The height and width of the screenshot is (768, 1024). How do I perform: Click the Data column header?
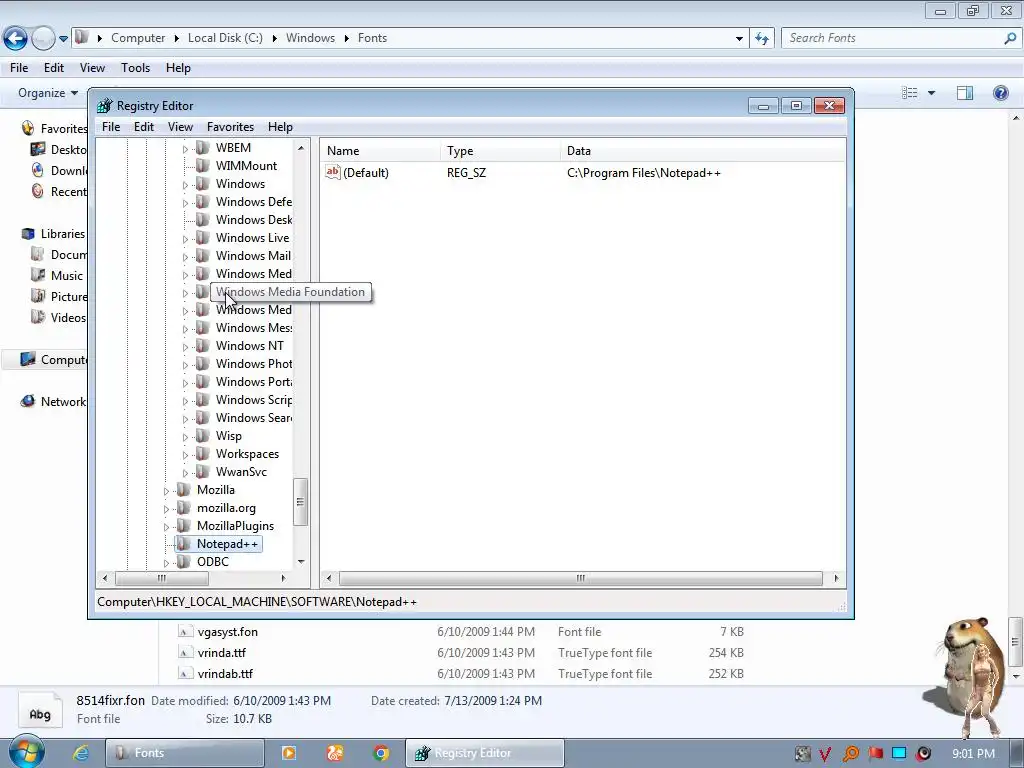pos(703,151)
